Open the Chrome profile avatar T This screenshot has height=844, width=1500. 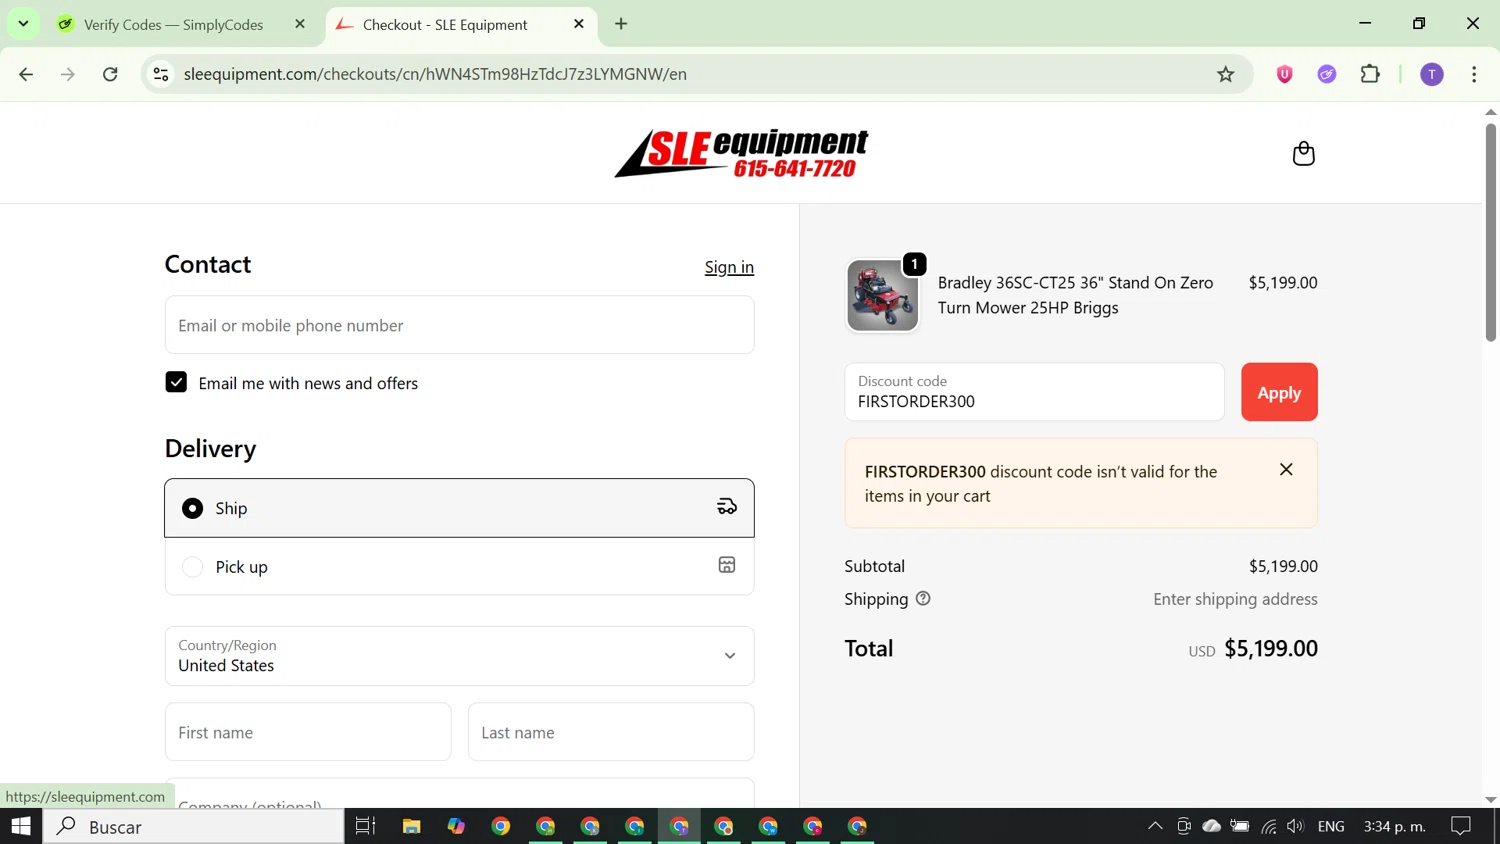[1432, 74]
